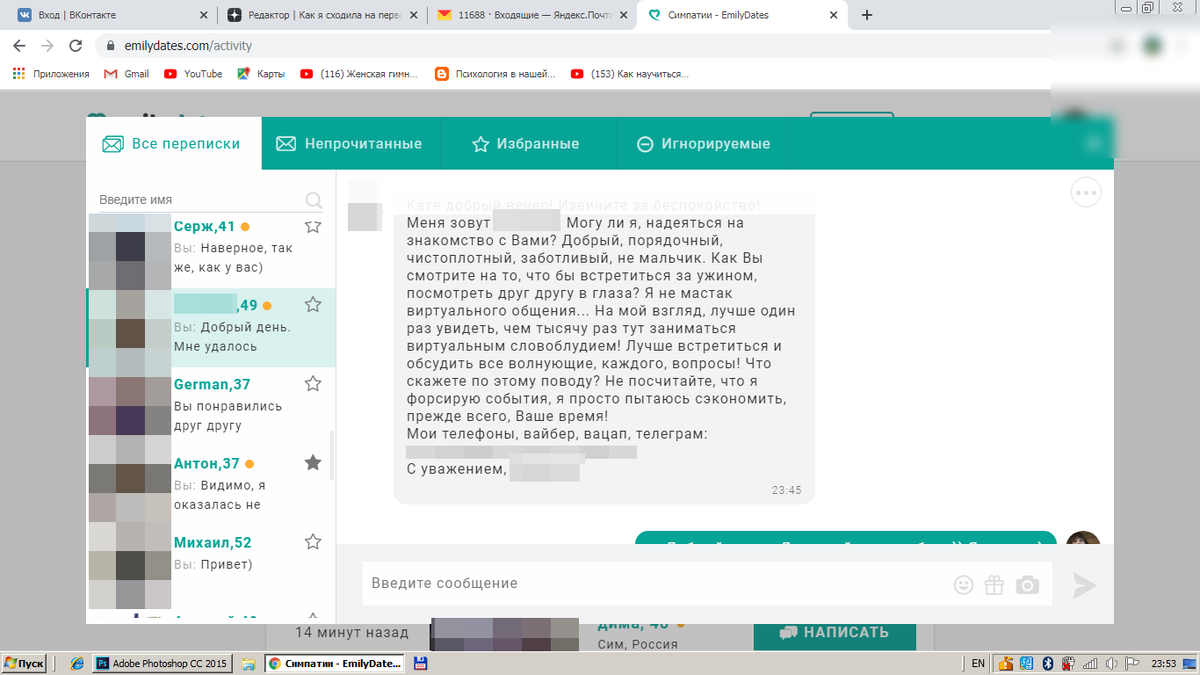1200x675 pixels.
Task: Star the Михаил,52 conversation
Action: tap(313, 541)
